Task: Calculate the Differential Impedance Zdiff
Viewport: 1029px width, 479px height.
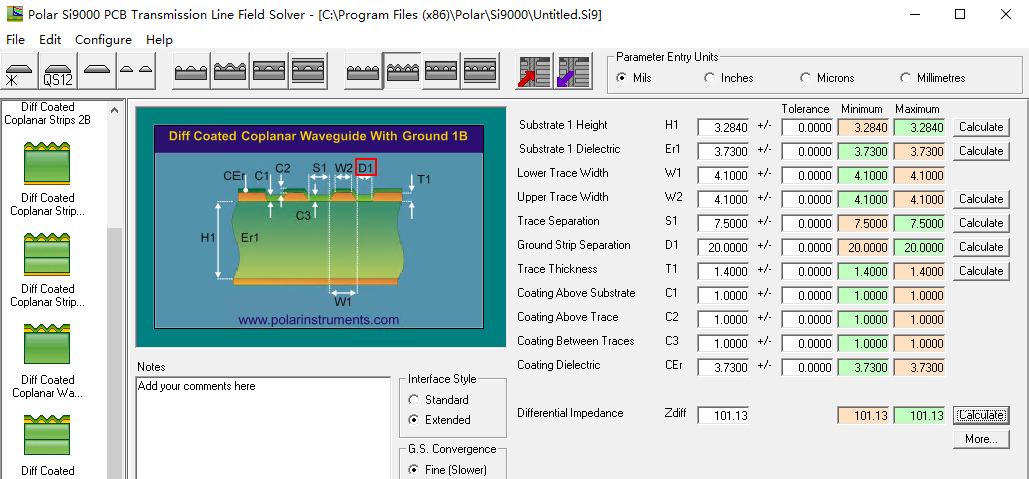Action: 980,415
